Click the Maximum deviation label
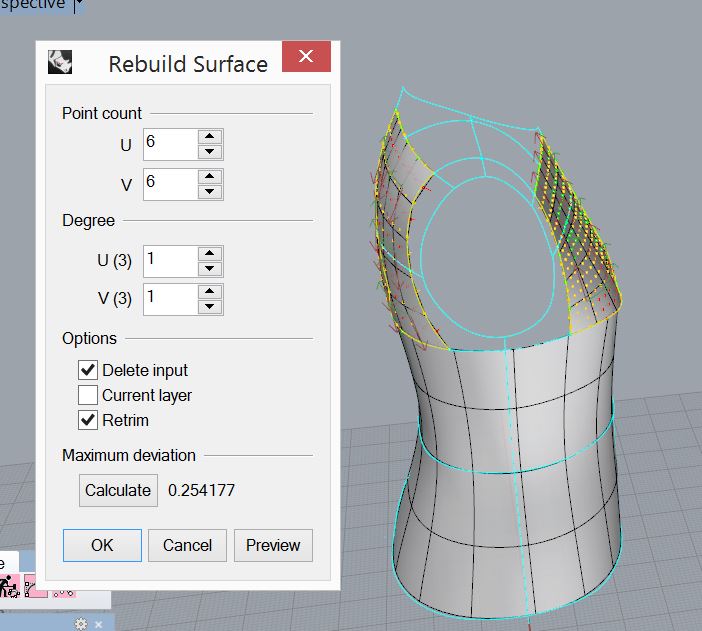Screen dimensions: 702x631 coord(128,455)
